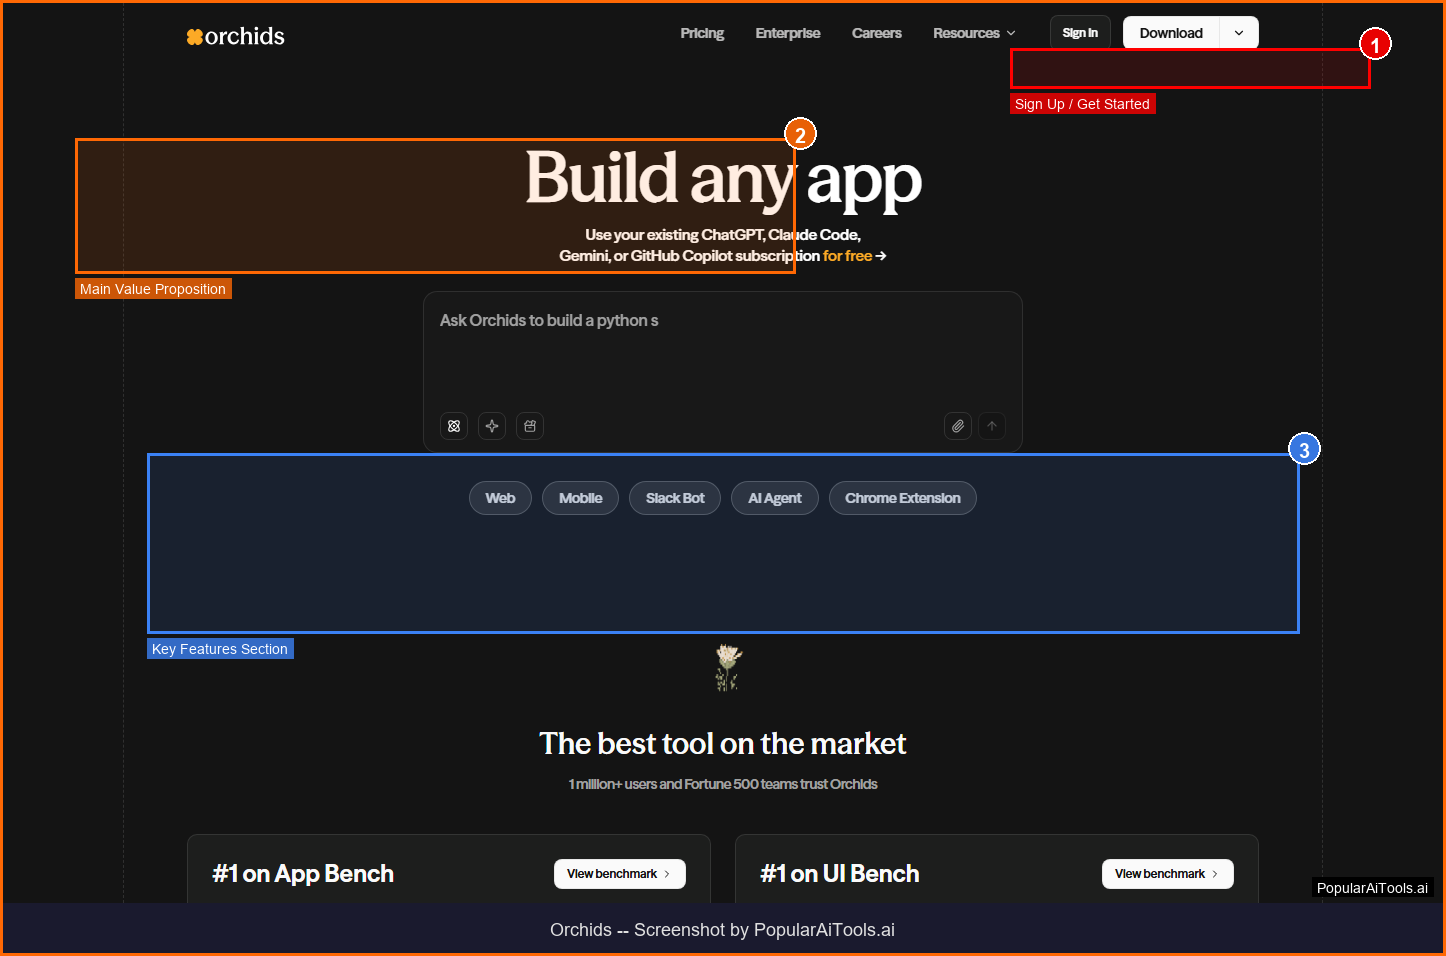Screen dimensions: 1446x956
Task: Click the Sign in button
Action: point(1080,33)
